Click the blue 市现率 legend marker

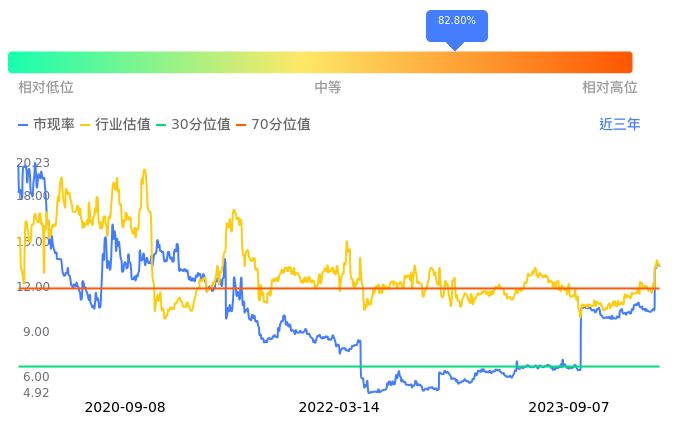click(x=24, y=125)
